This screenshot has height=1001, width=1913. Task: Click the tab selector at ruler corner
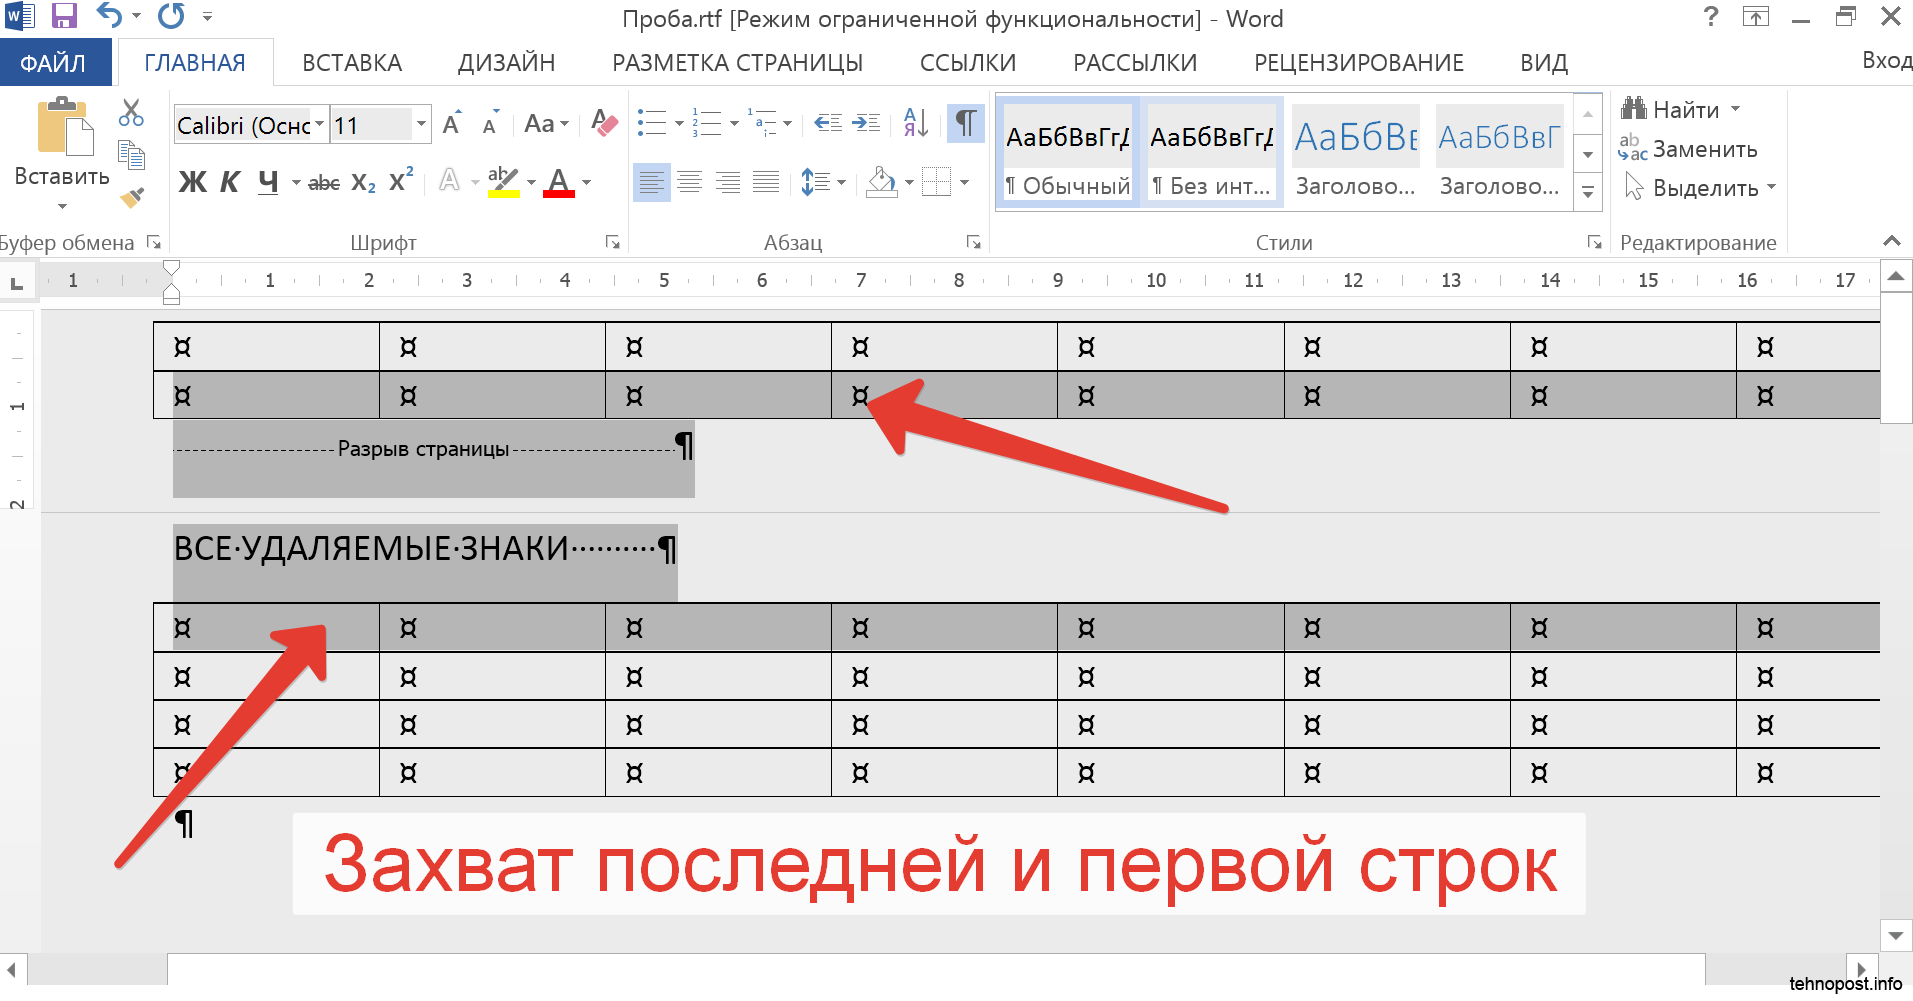pyautogui.click(x=17, y=282)
